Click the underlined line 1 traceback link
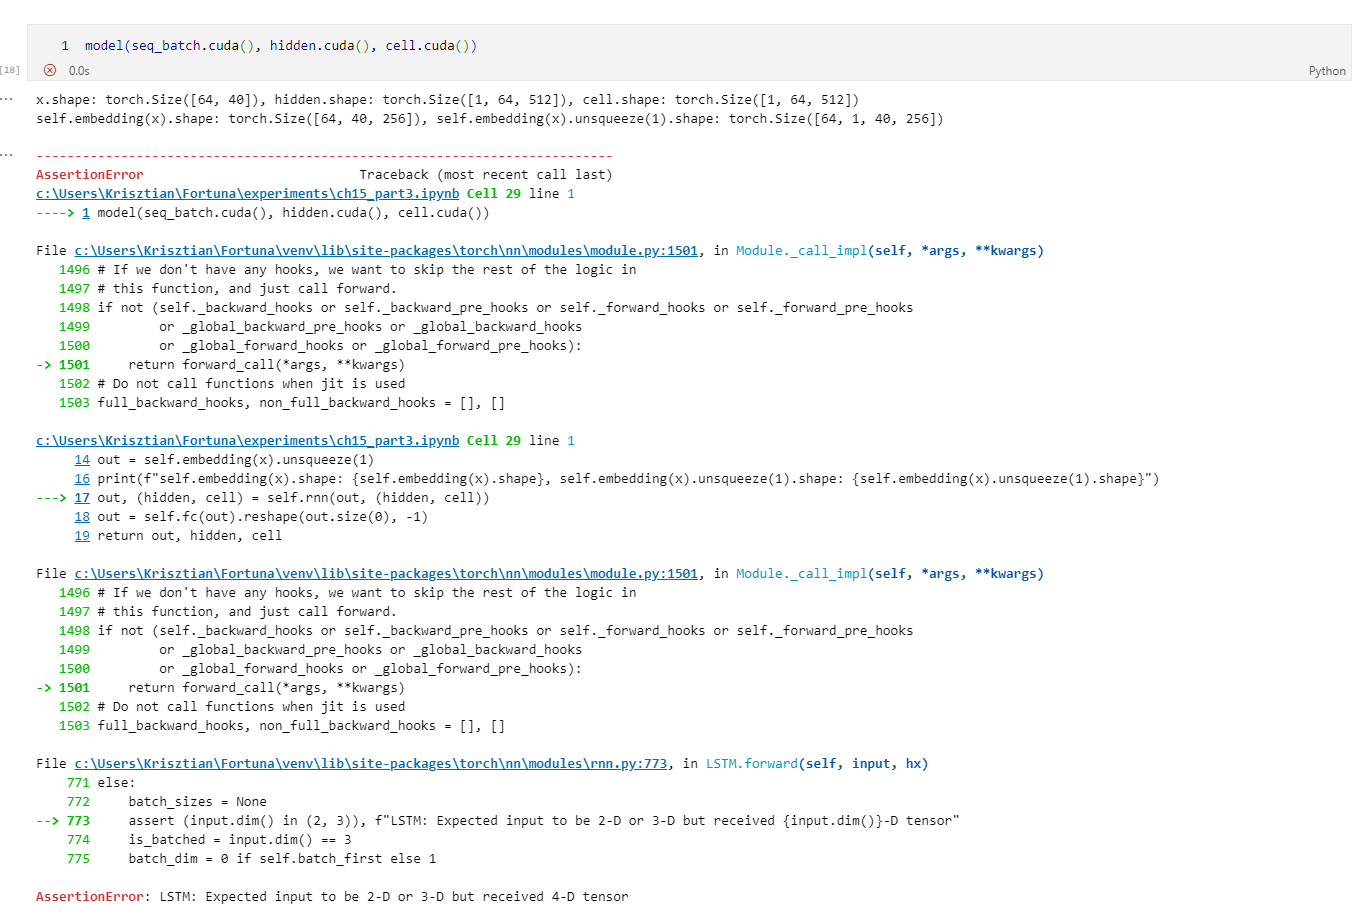 click(x=85, y=212)
